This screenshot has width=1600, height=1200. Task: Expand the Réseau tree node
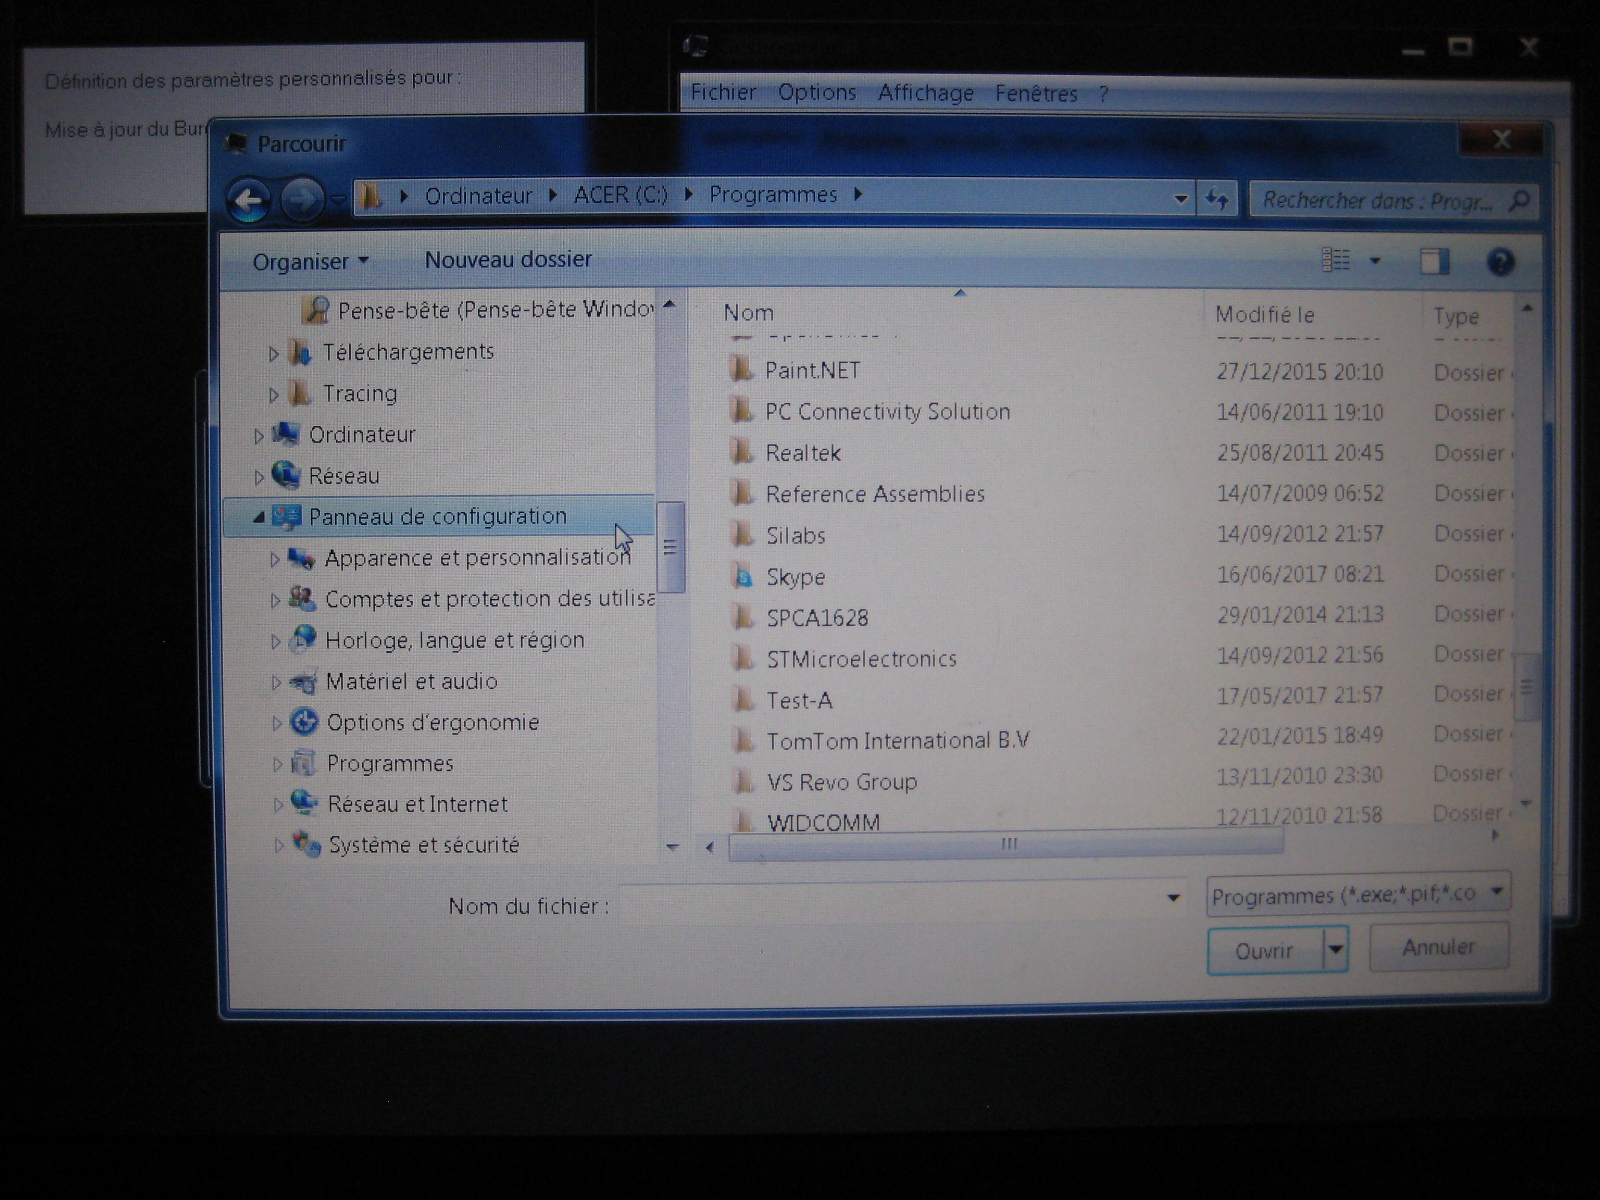coord(259,477)
